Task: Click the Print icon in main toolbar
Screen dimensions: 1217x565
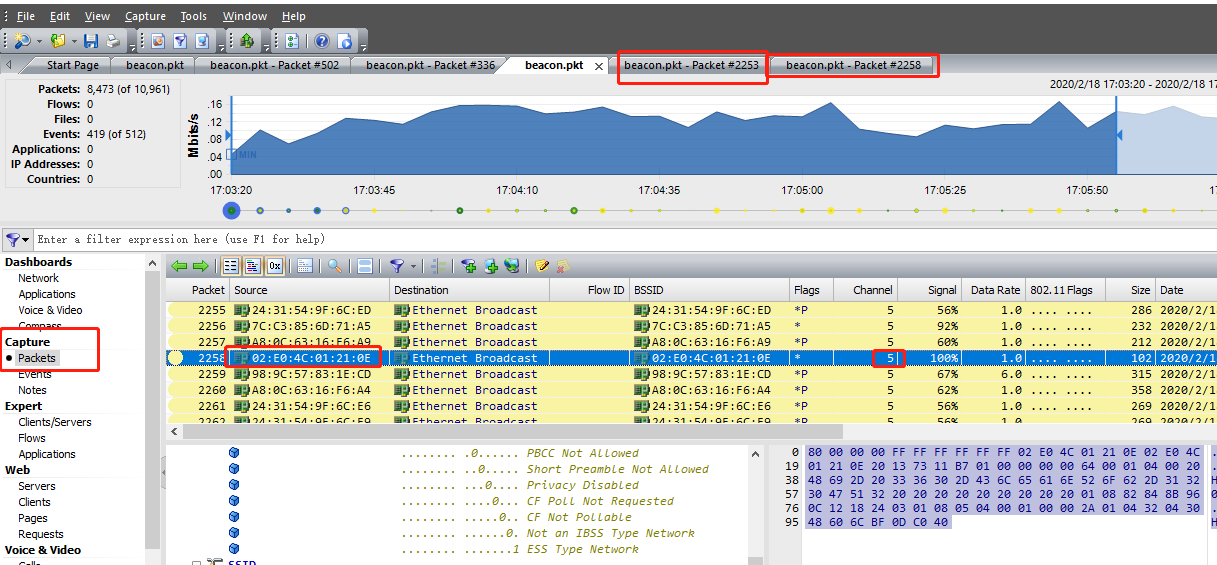Action: click(x=113, y=41)
